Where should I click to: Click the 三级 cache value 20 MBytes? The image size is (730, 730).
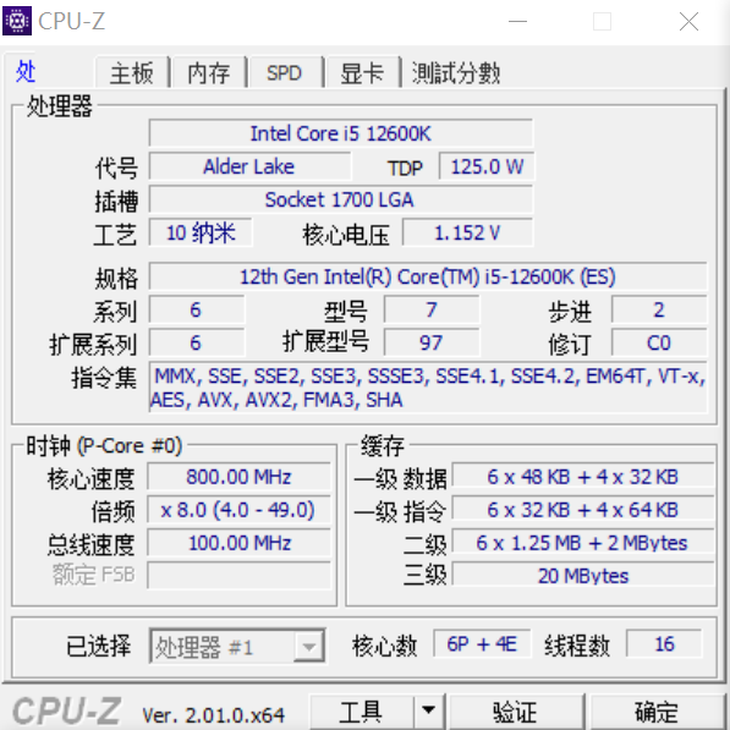point(583,576)
